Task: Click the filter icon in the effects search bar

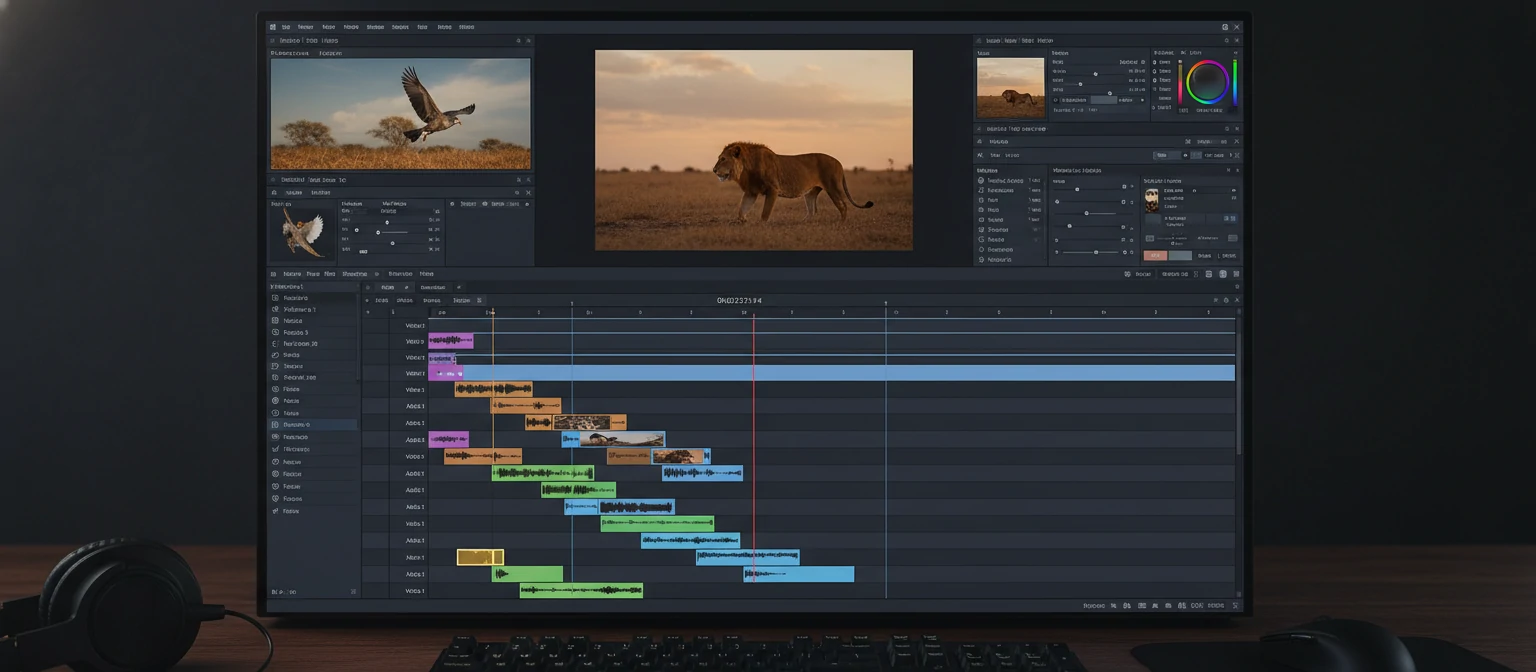Action: tap(1188, 155)
